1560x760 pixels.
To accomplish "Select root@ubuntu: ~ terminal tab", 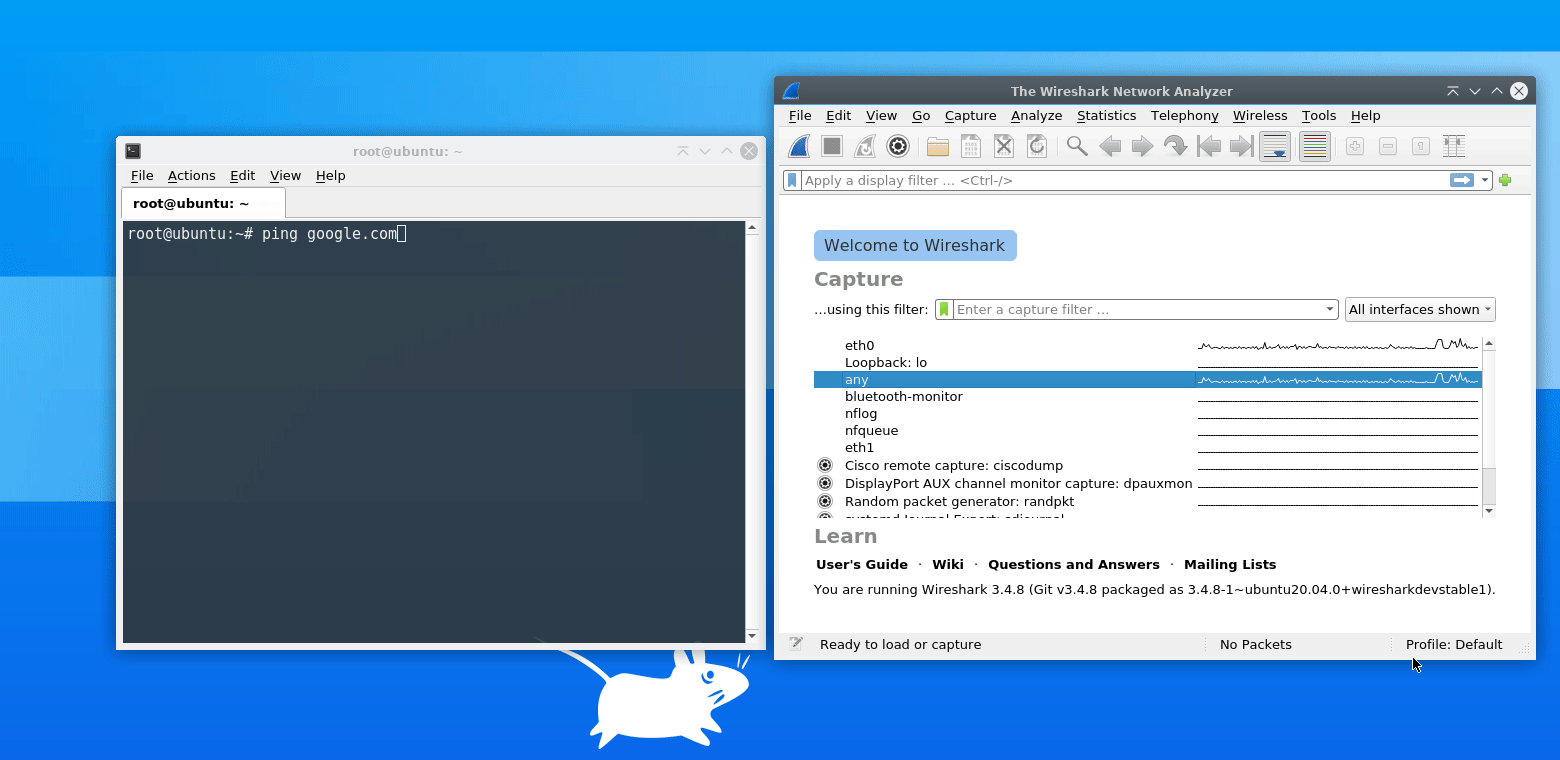I will (203, 203).
